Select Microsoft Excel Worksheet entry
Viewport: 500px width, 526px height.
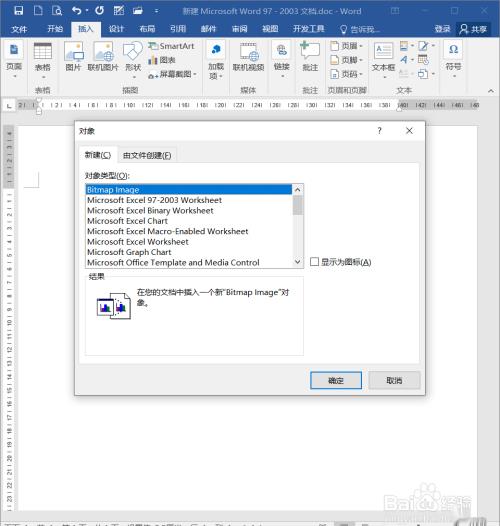coord(189,242)
